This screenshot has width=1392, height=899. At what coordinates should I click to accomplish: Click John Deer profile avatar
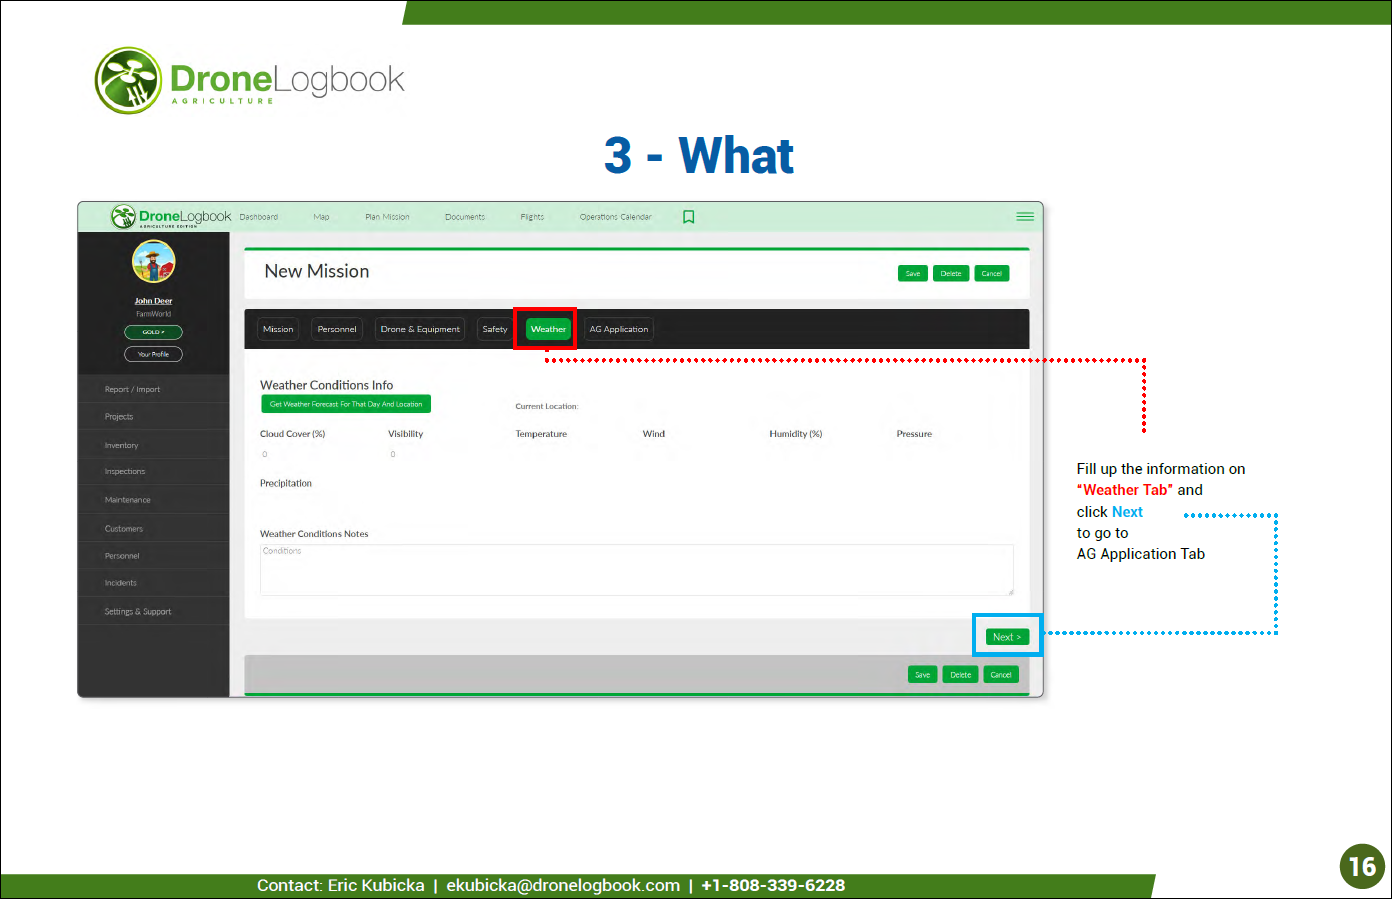[154, 262]
